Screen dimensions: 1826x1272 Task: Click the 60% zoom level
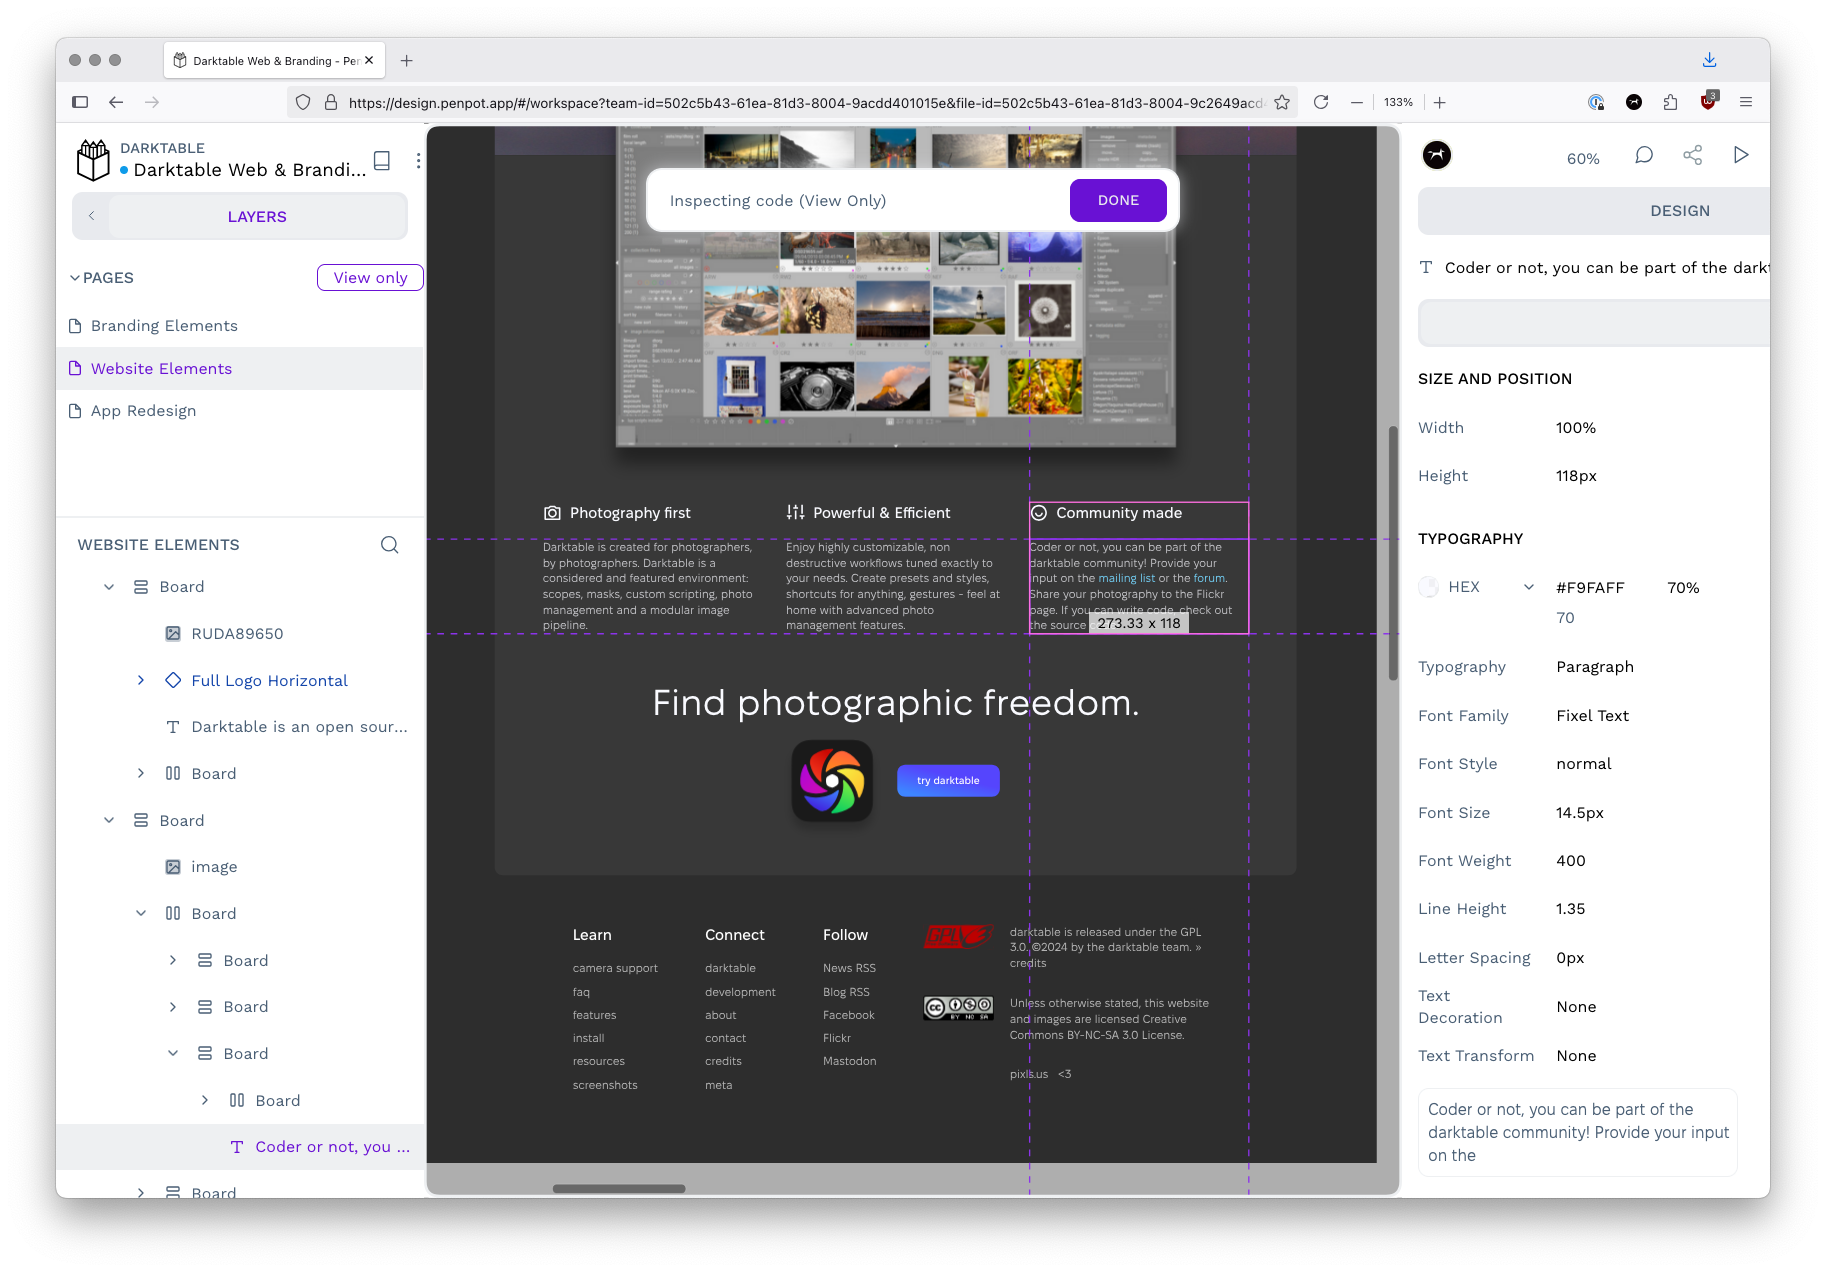pyautogui.click(x=1583, y=159)
